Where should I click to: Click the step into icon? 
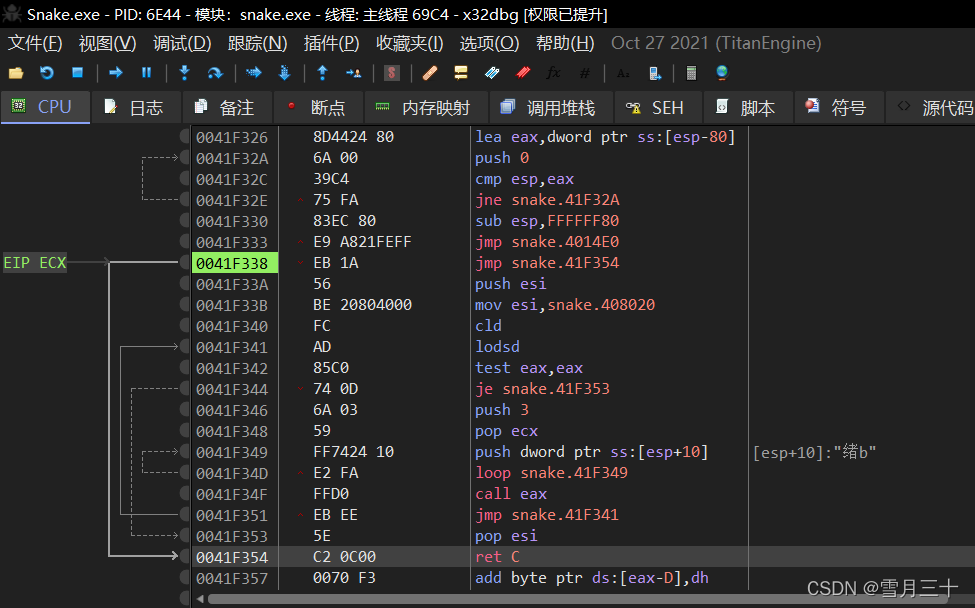pyautogui.click(x=184, y=73)
